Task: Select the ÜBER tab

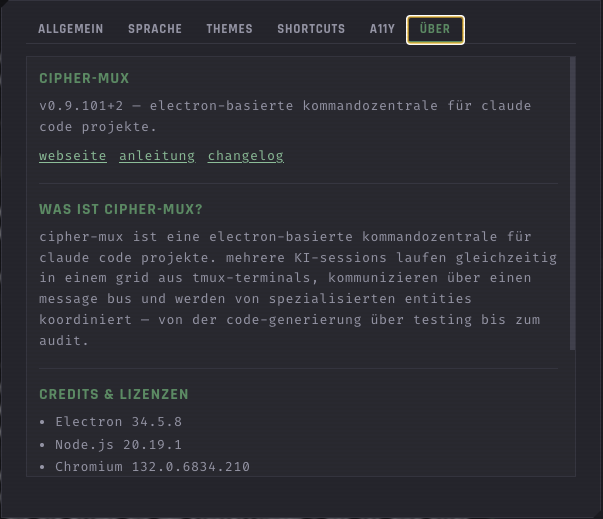Action: click(435, 30)
